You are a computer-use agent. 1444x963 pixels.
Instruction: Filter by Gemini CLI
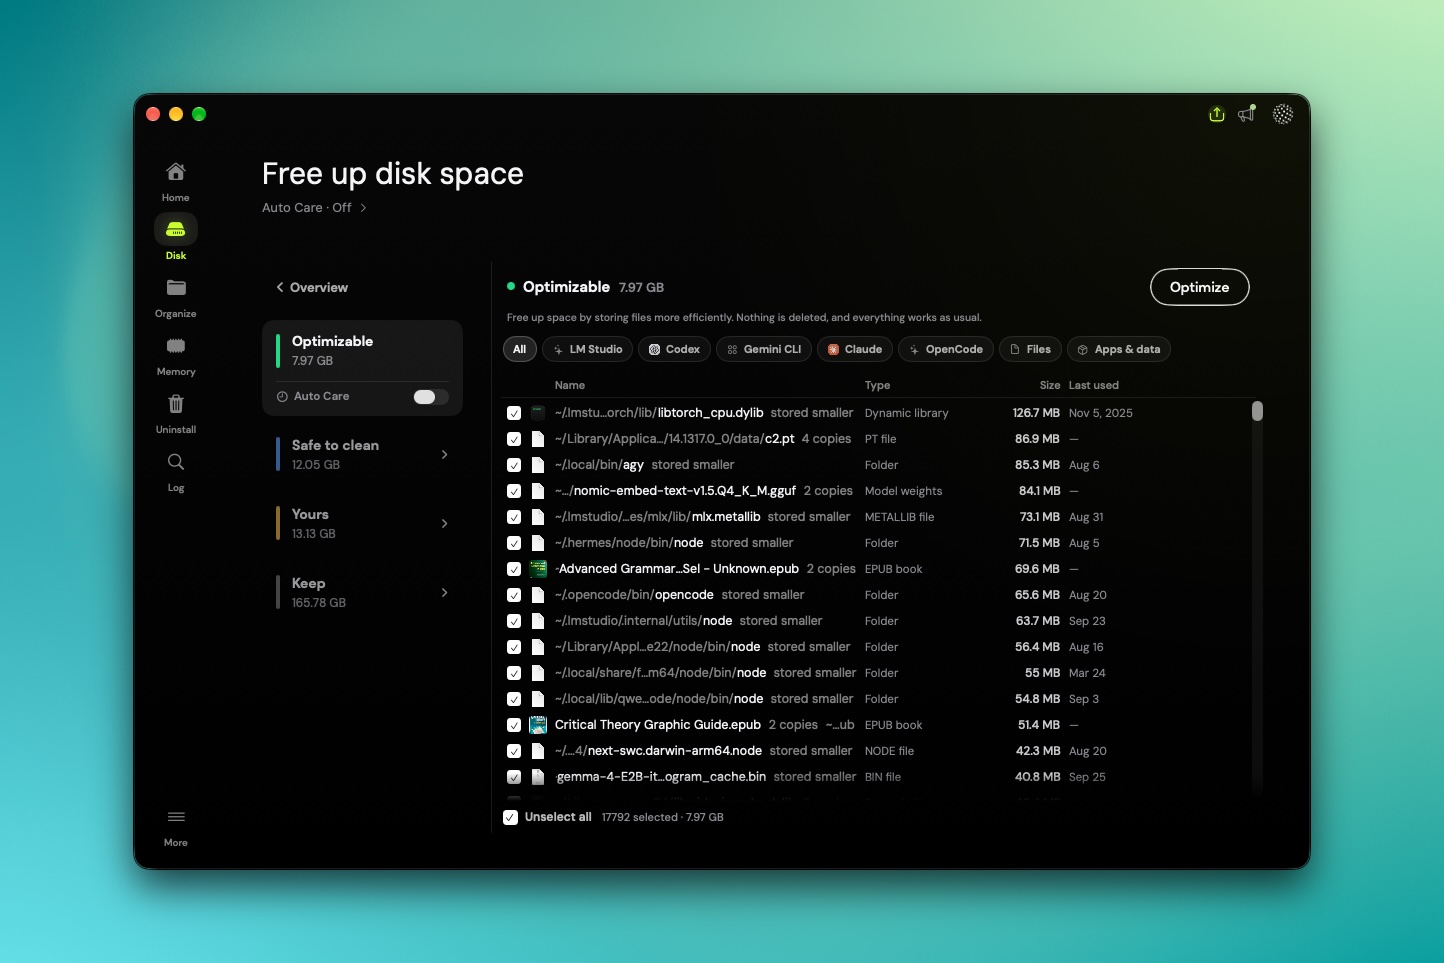(763, 349)
